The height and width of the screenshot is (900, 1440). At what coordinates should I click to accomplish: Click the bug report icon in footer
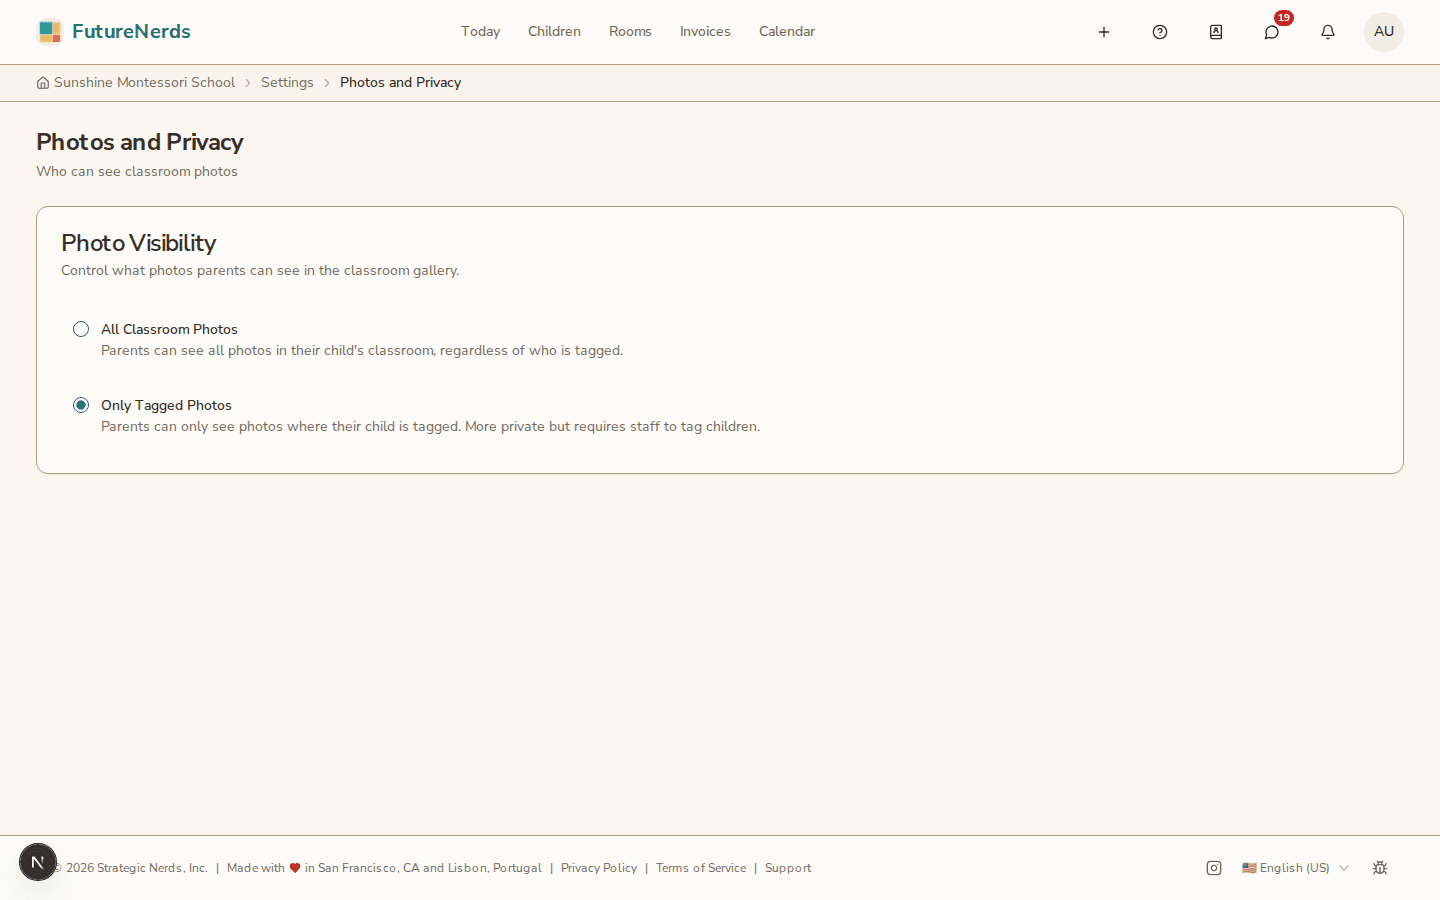[1380, 868]
